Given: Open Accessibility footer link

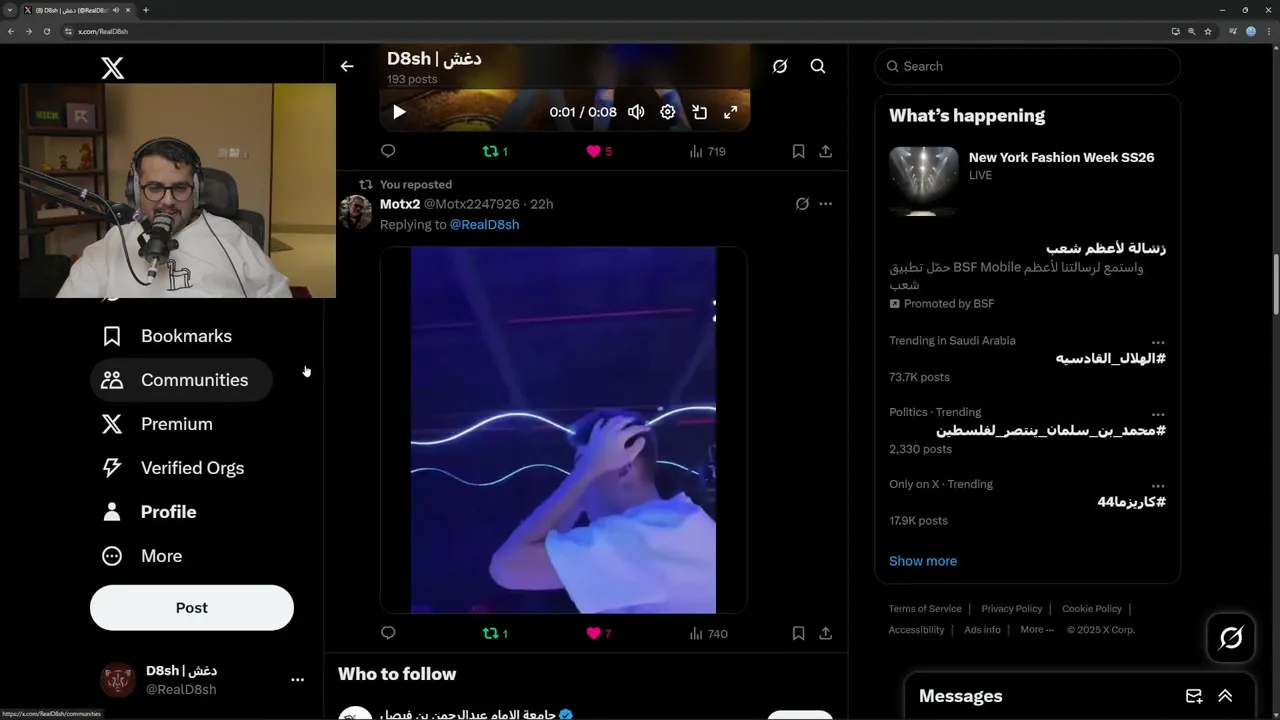Looking at the screenshot, I should pyautogui.click(x=916, y=630).
